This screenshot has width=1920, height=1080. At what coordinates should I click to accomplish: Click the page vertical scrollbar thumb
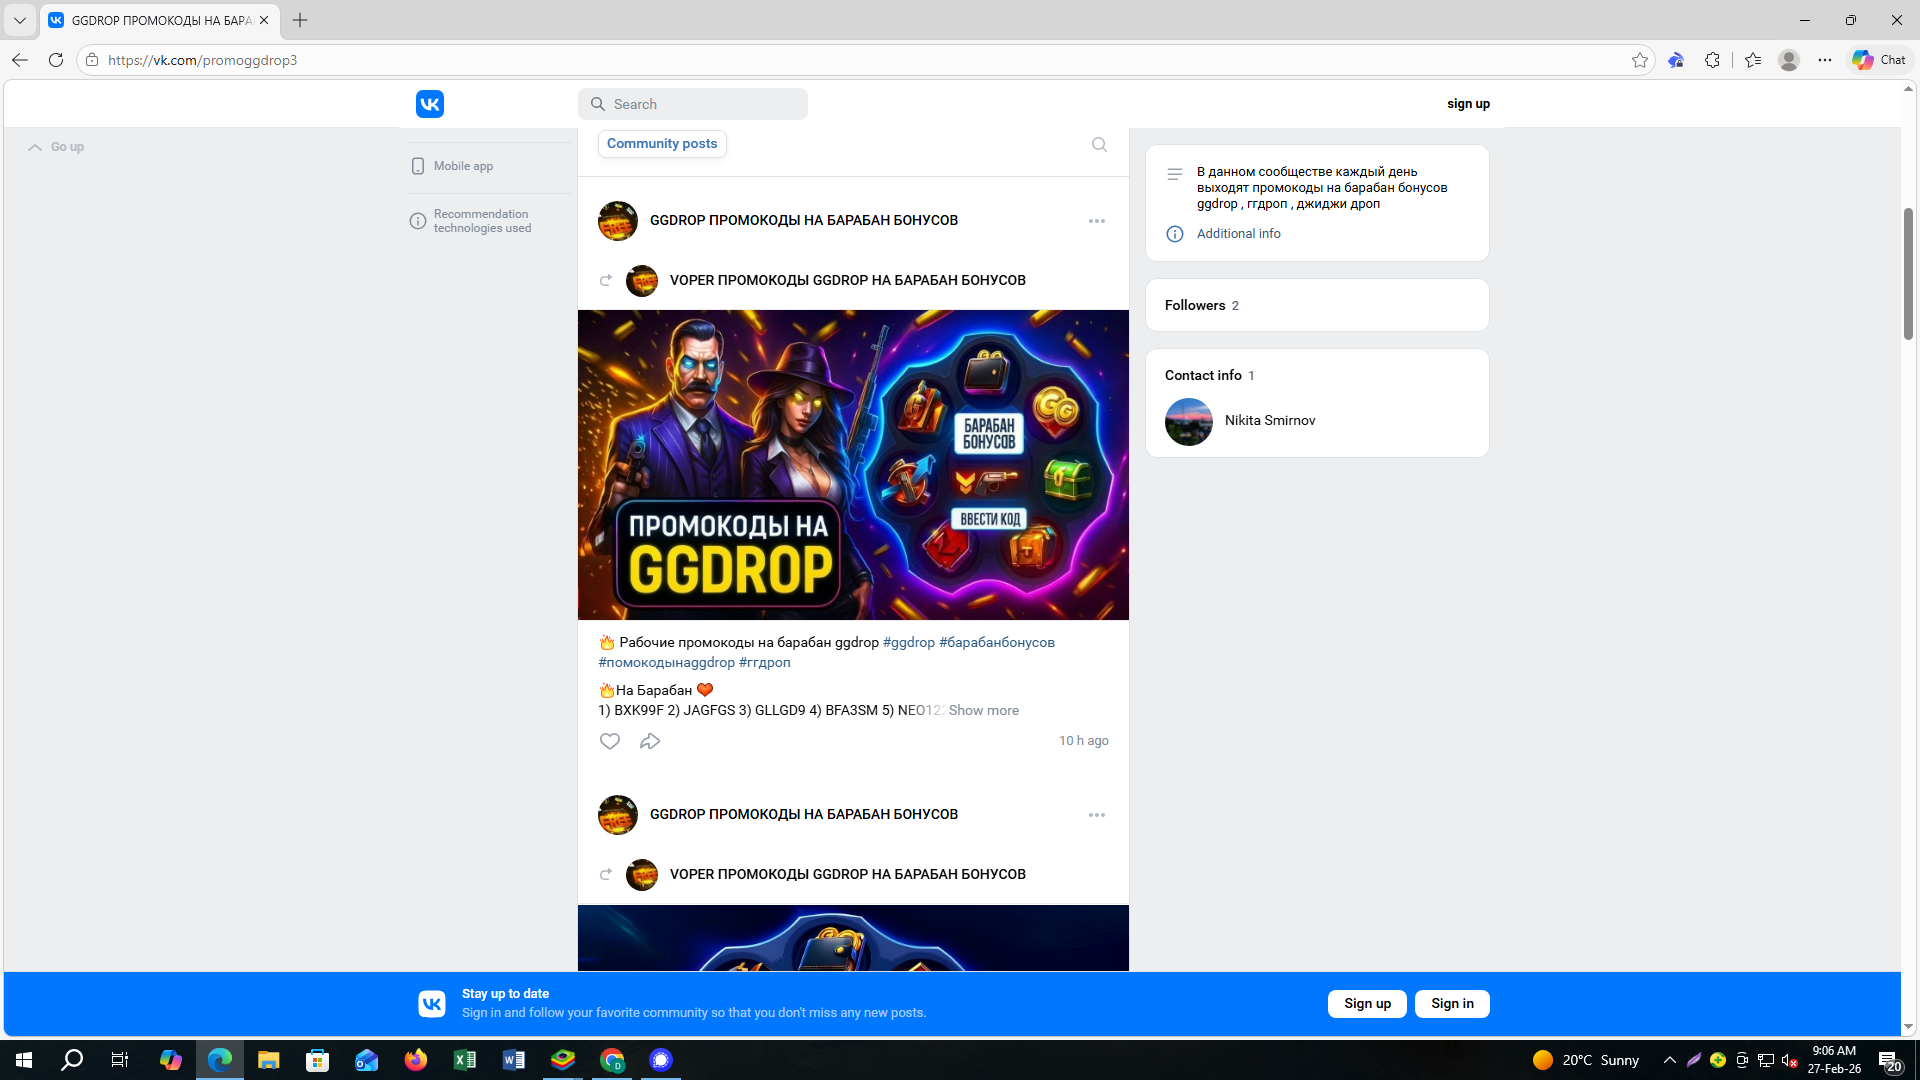1908,274
